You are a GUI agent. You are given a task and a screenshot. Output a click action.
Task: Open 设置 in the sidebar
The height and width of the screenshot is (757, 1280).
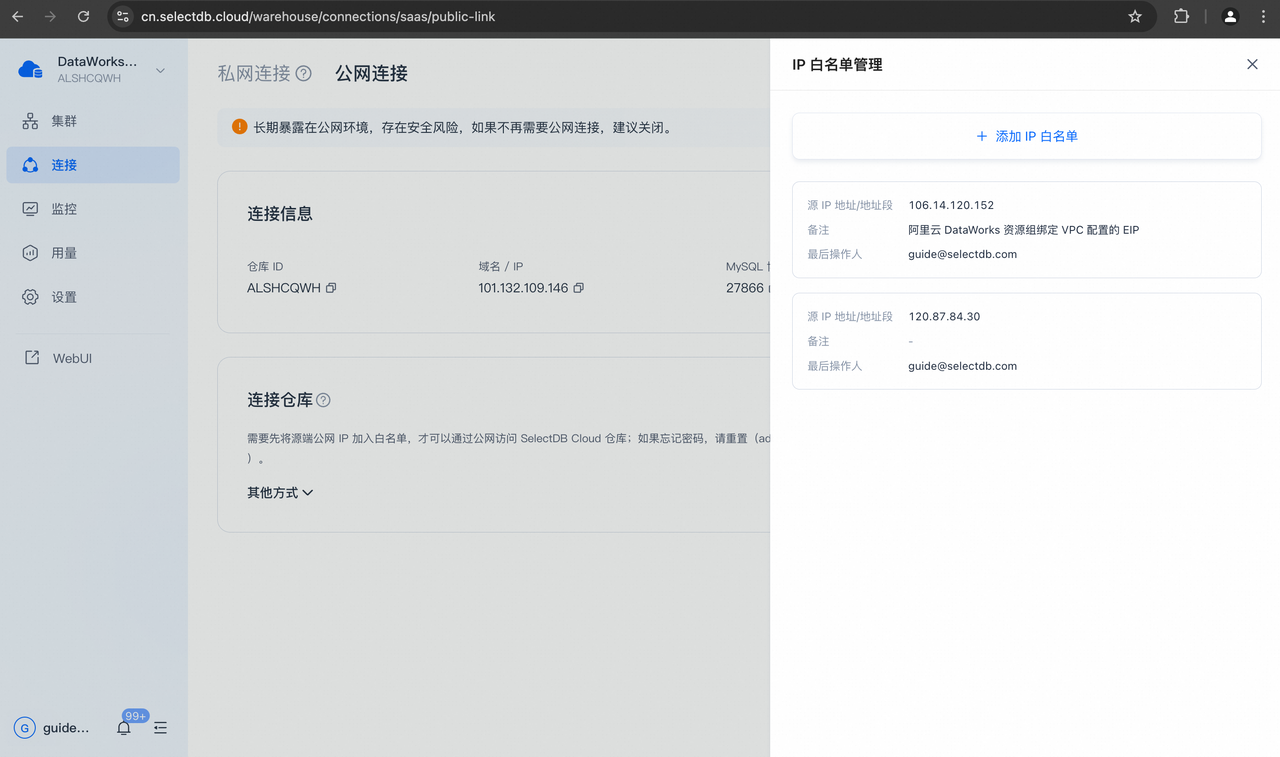[93, 297]
